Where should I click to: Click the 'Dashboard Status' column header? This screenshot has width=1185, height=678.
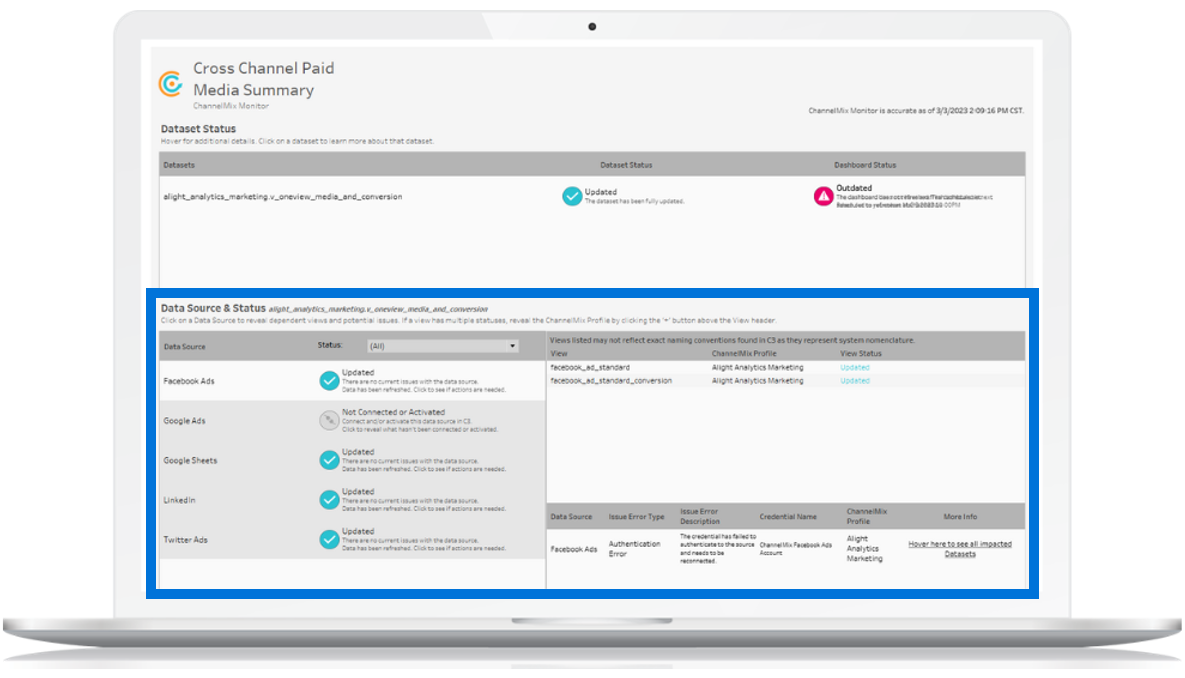[x=865, y=165]
